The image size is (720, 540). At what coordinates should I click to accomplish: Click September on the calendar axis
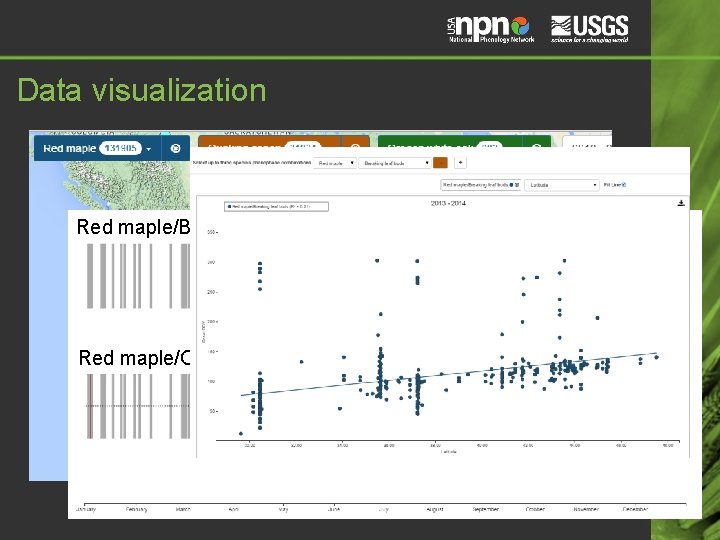coord(486,509)
